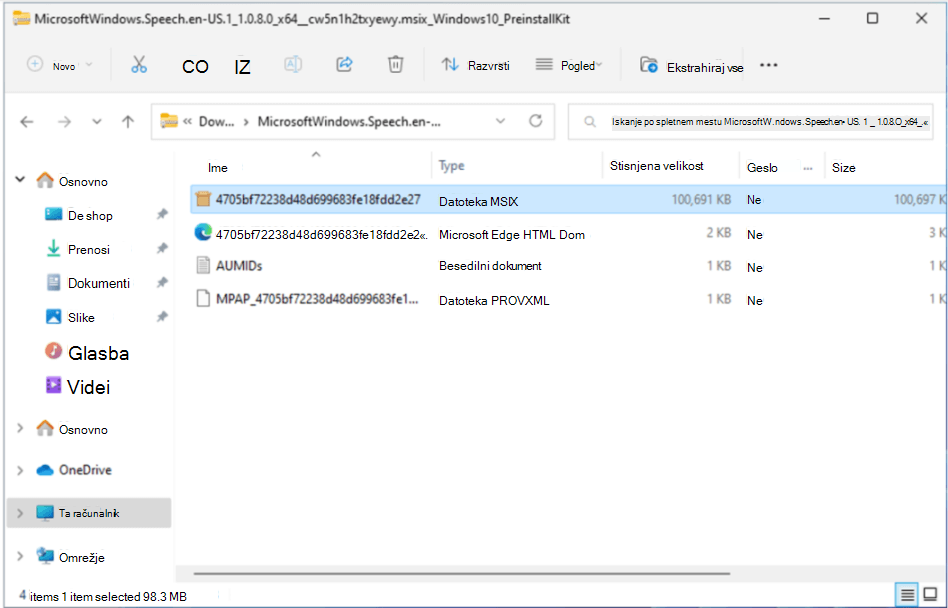
Task: Click into the search box
Action: coord(751,122)
